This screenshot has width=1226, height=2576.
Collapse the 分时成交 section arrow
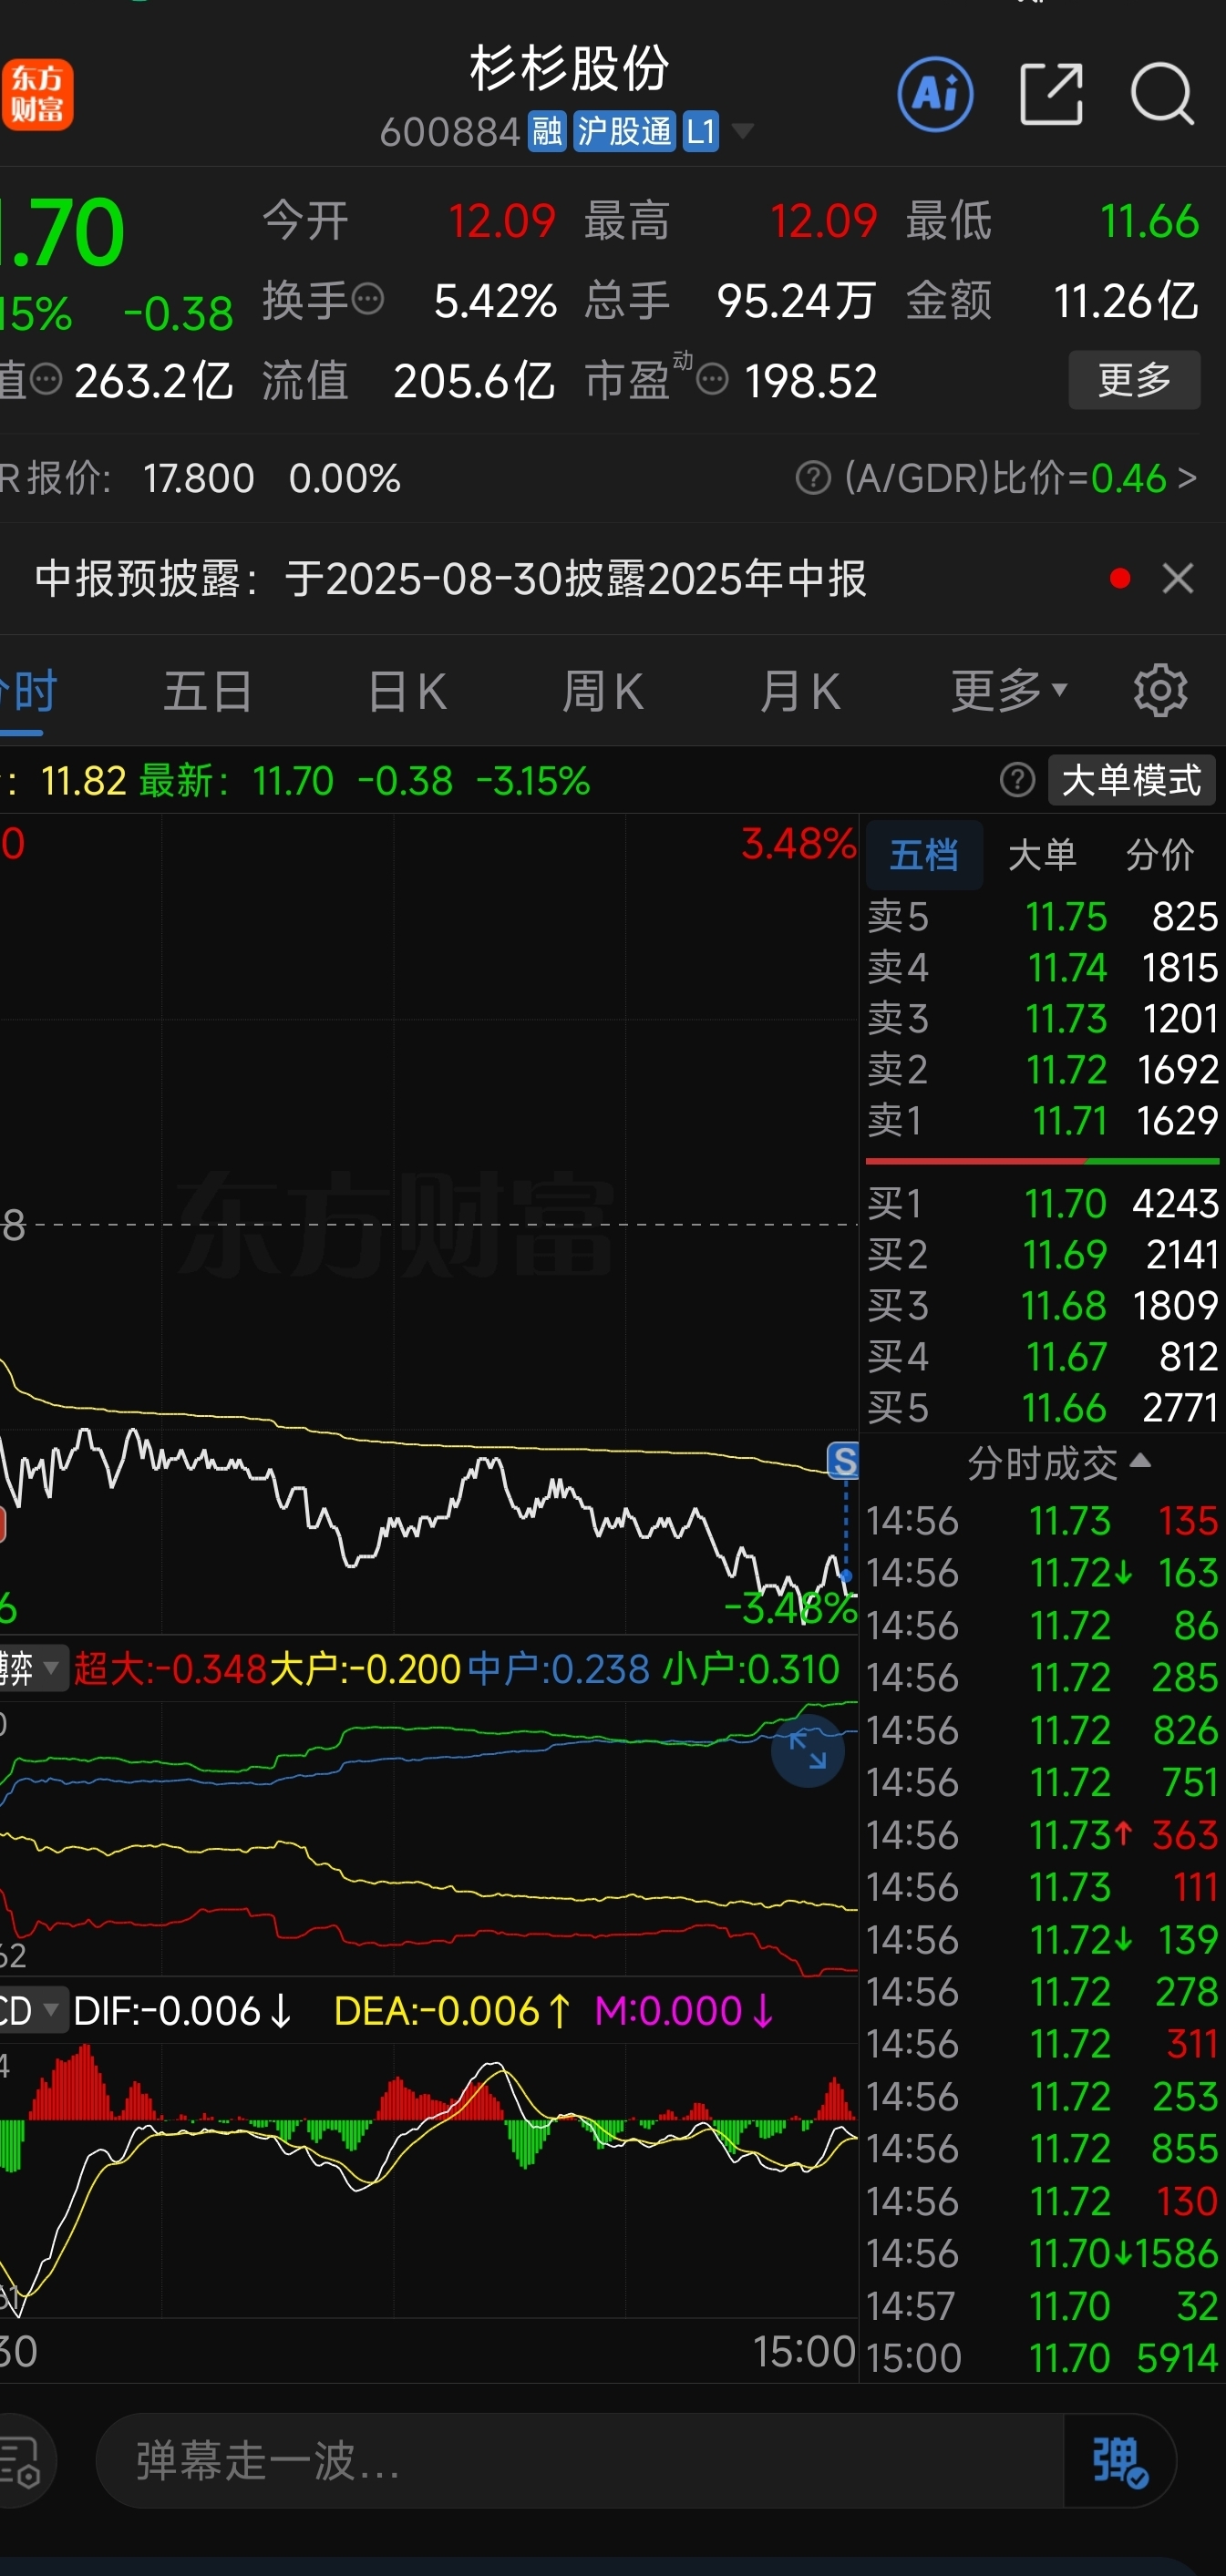tap(1140, 1461)
